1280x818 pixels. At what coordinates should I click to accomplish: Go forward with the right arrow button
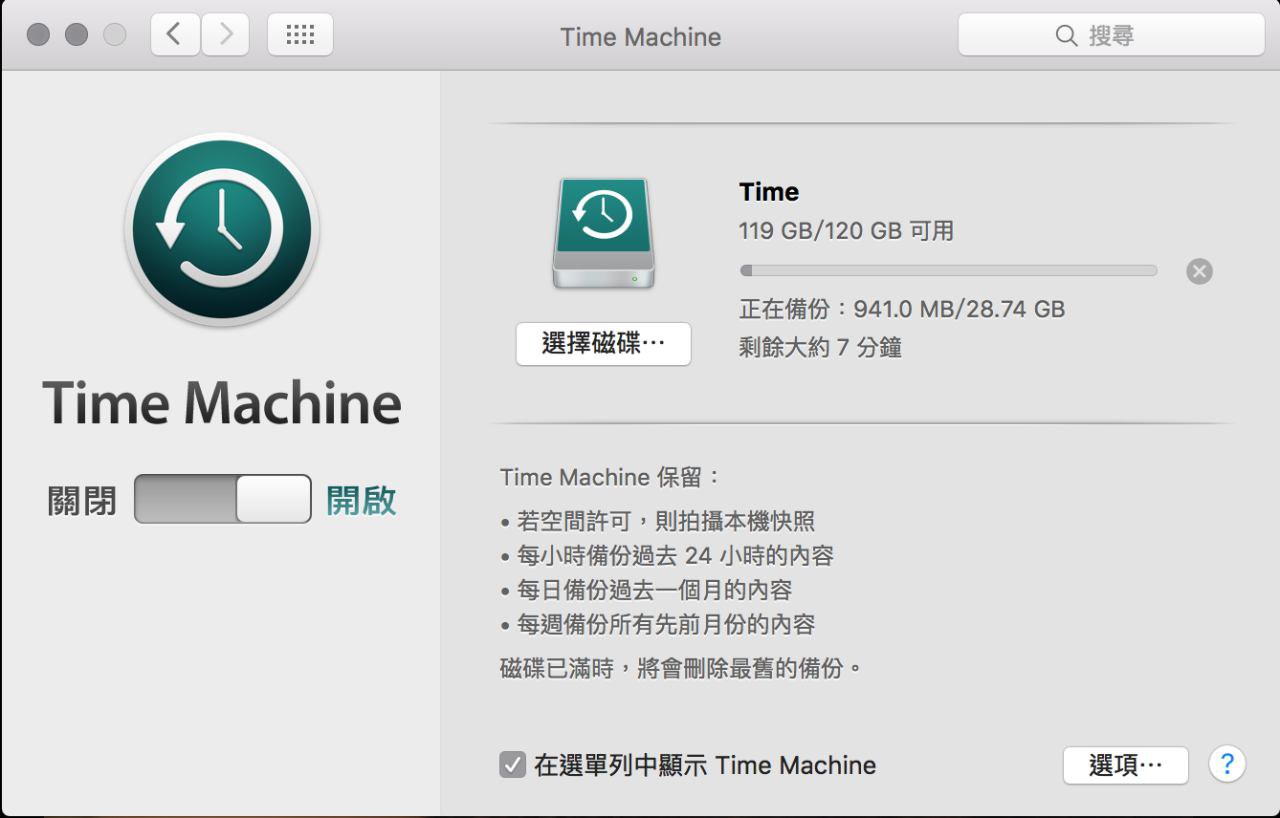[225, 35]
